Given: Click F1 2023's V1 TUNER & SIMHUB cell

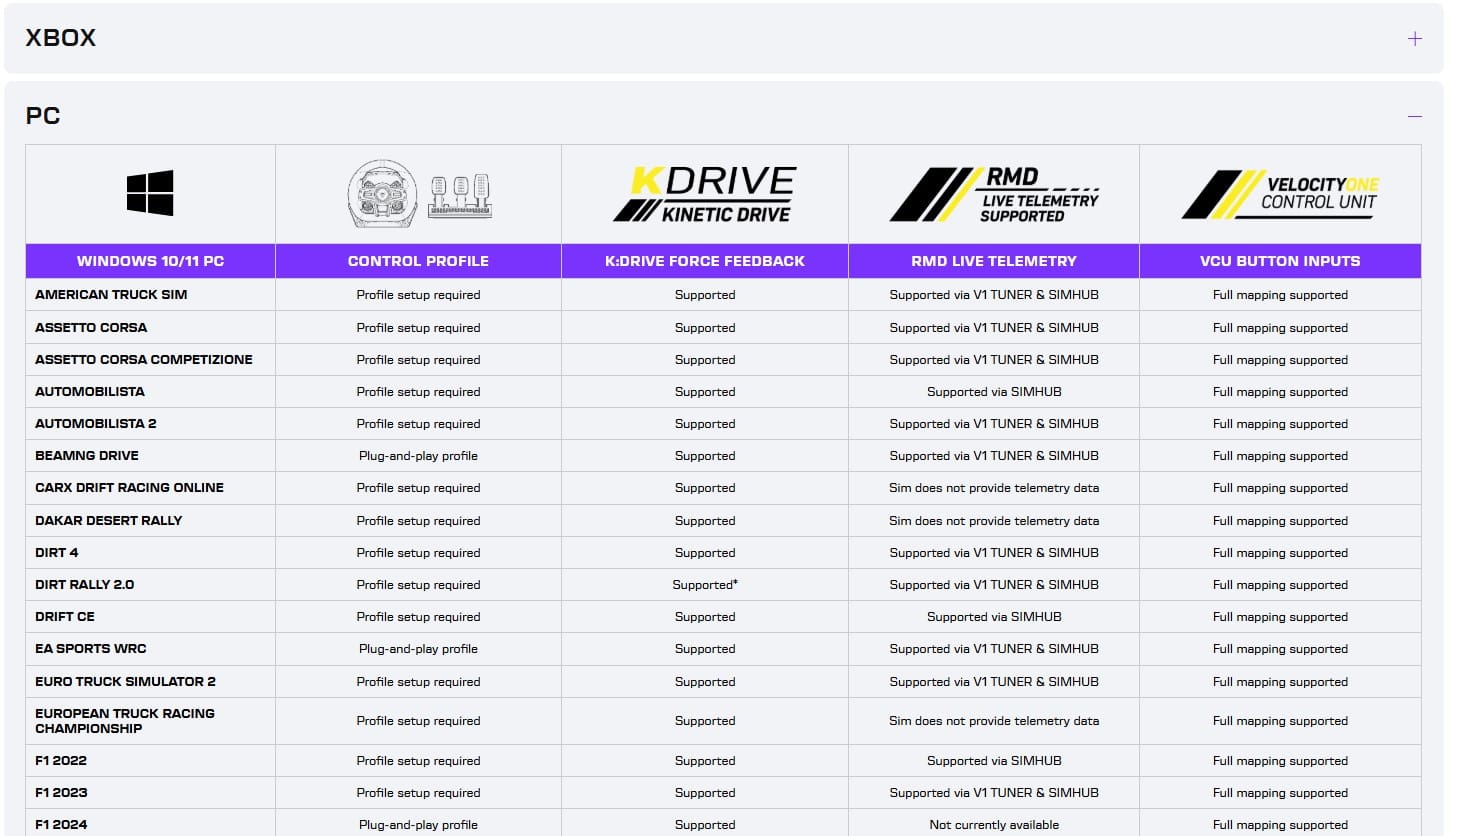Looking at the screenshot, I should 994,793.
